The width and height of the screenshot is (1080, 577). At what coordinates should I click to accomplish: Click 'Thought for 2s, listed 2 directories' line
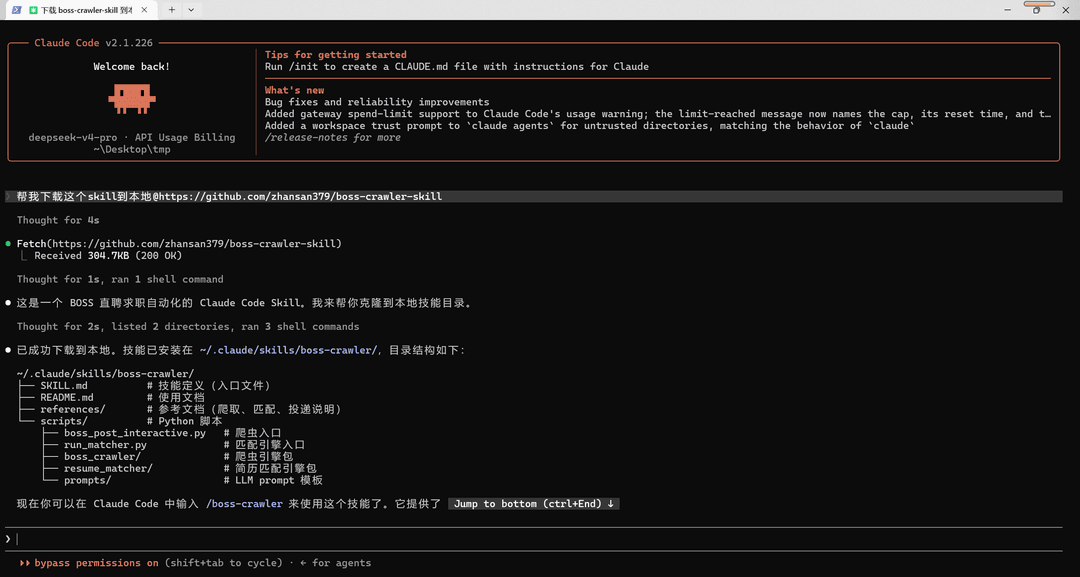(188, 327)
